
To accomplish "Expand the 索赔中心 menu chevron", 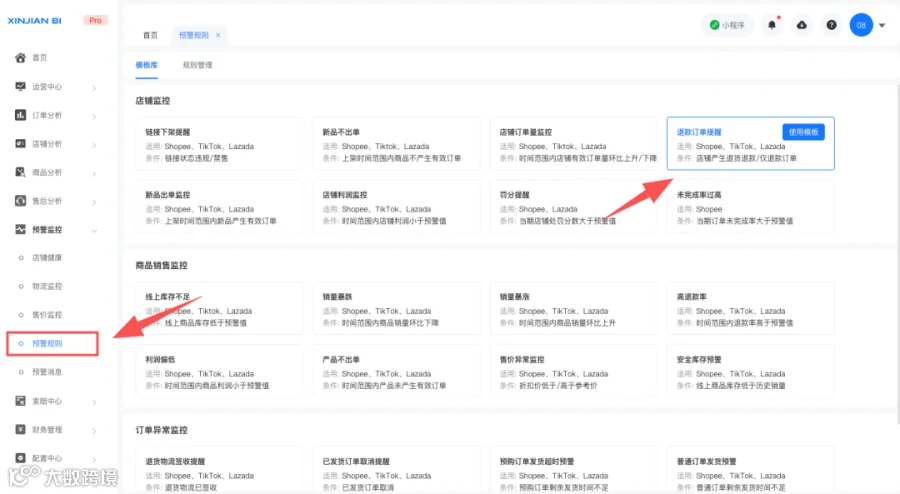I will (x=94, y=402).
